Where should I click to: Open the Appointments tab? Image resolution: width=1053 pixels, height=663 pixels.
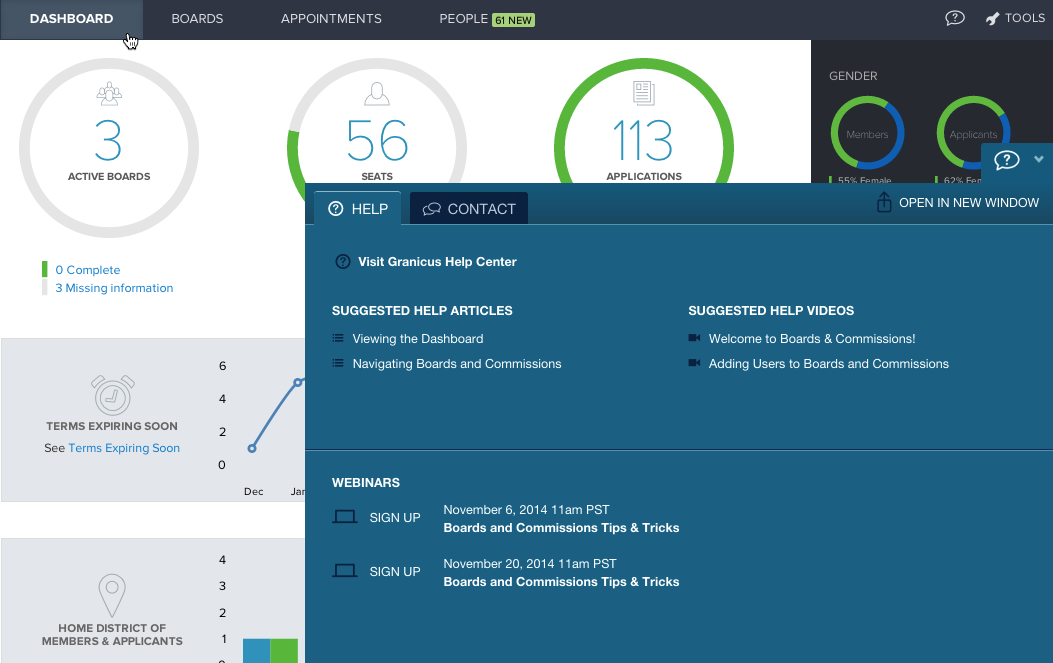331,19
